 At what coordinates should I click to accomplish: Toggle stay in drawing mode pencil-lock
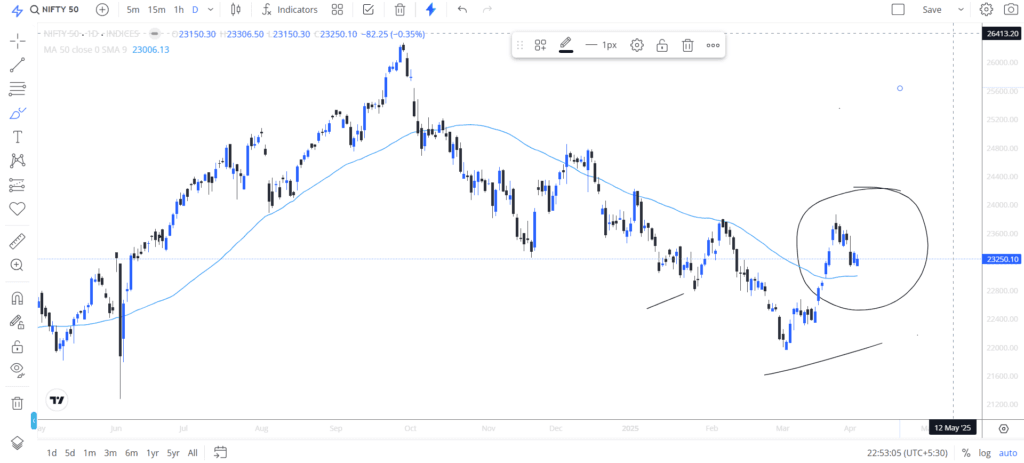[x=18, y=322]
